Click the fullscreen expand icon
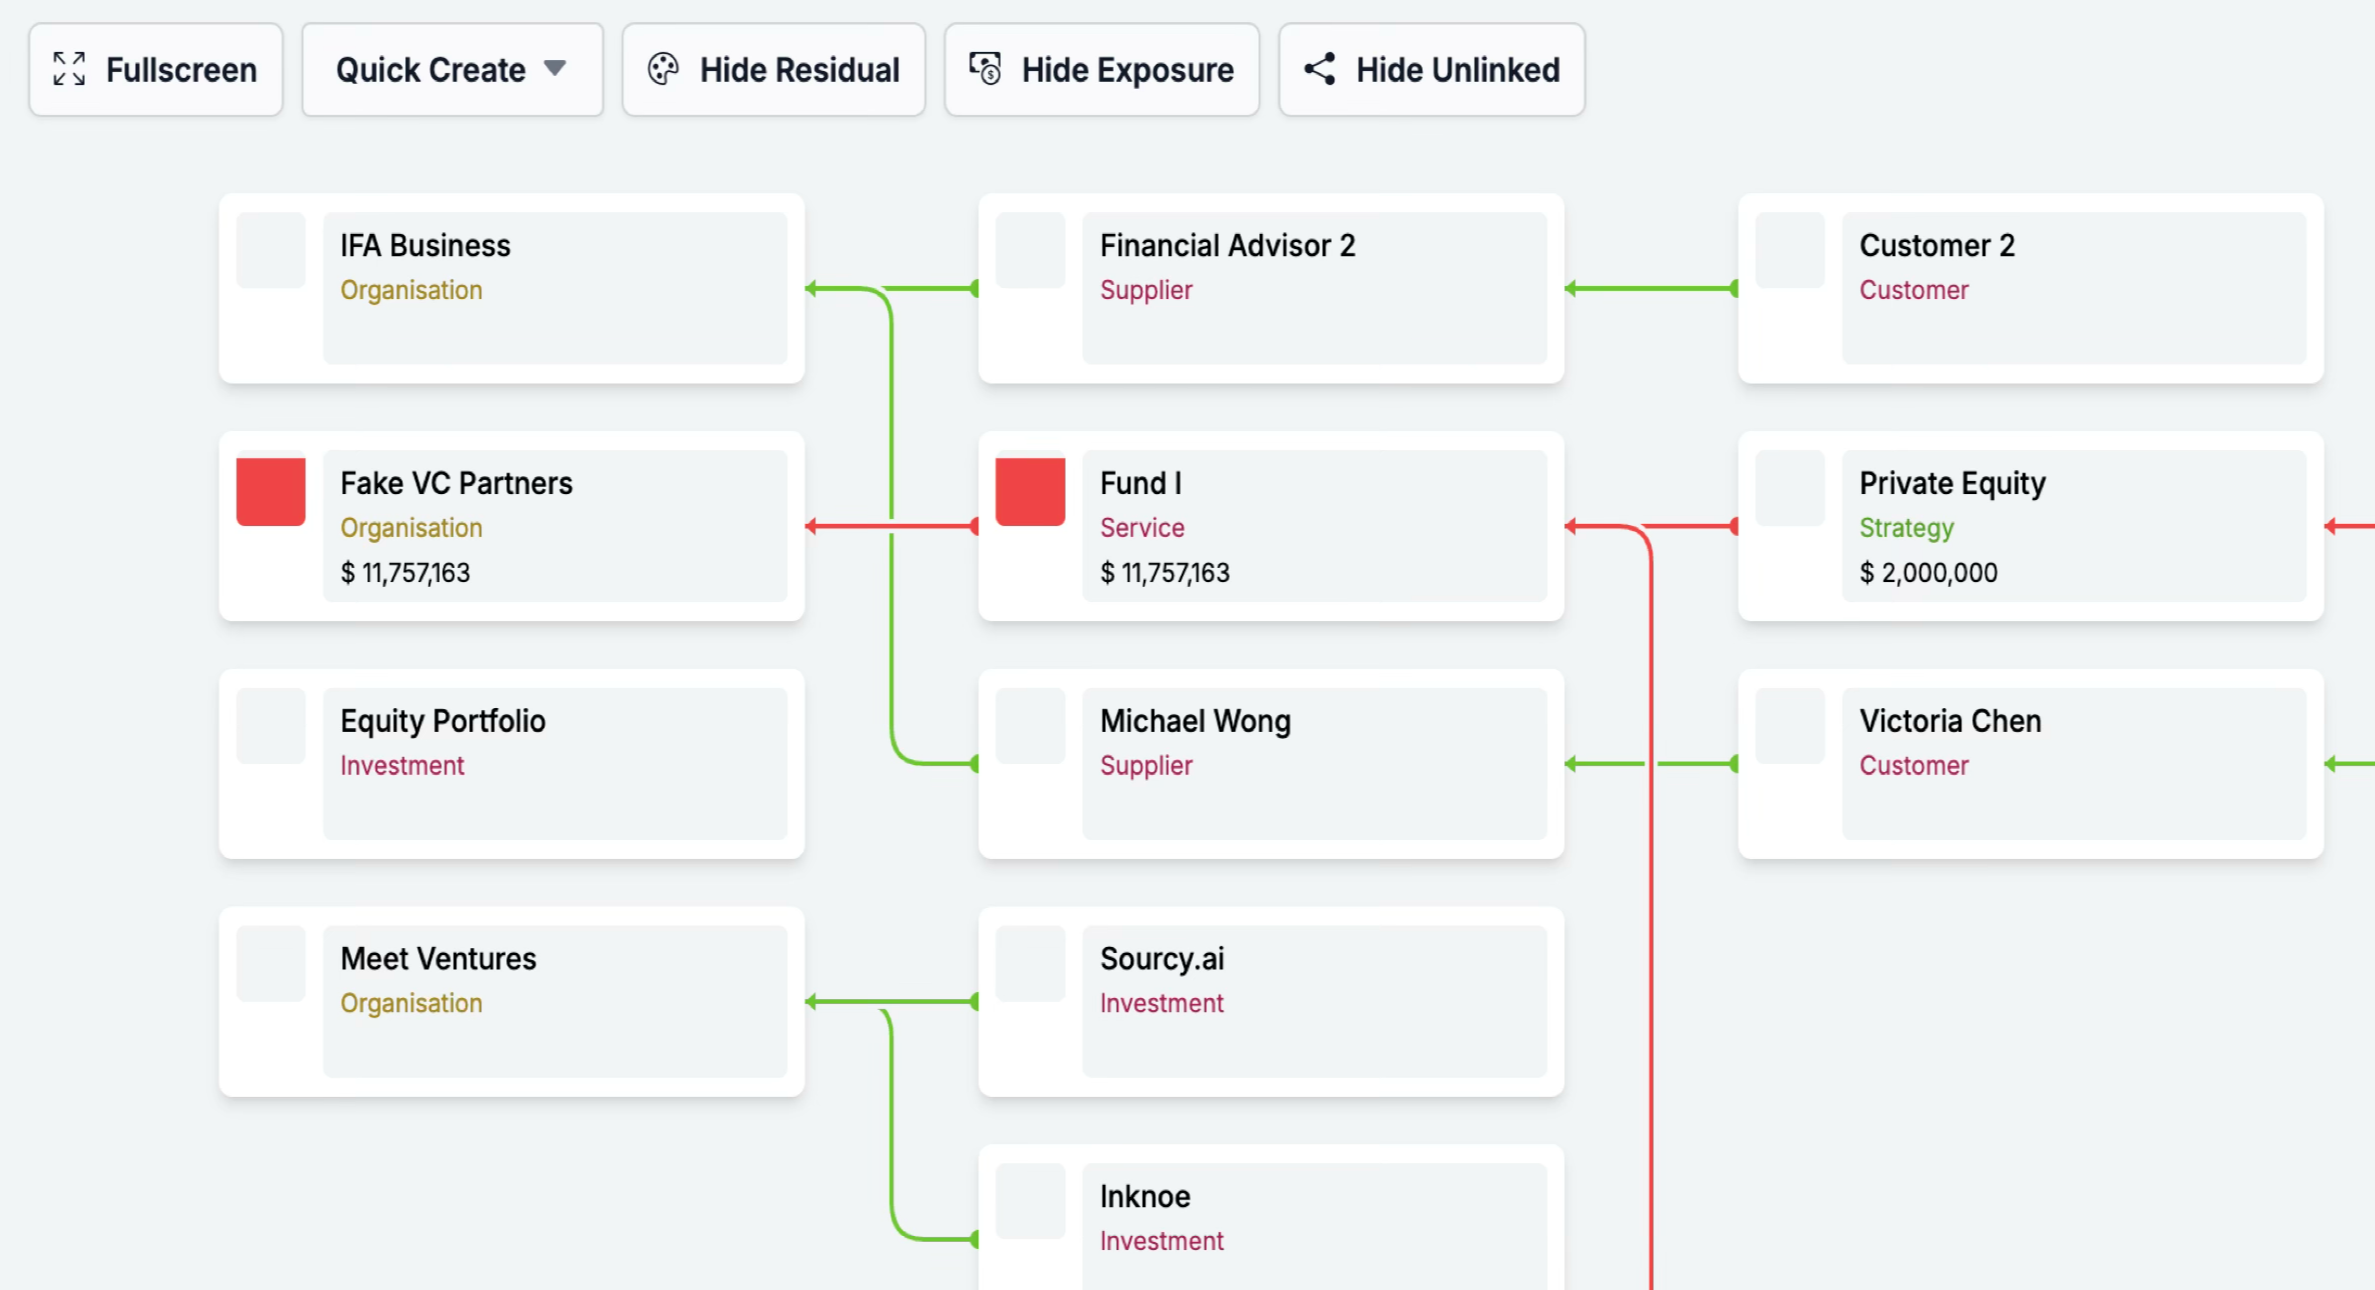 tap(68, 69)
